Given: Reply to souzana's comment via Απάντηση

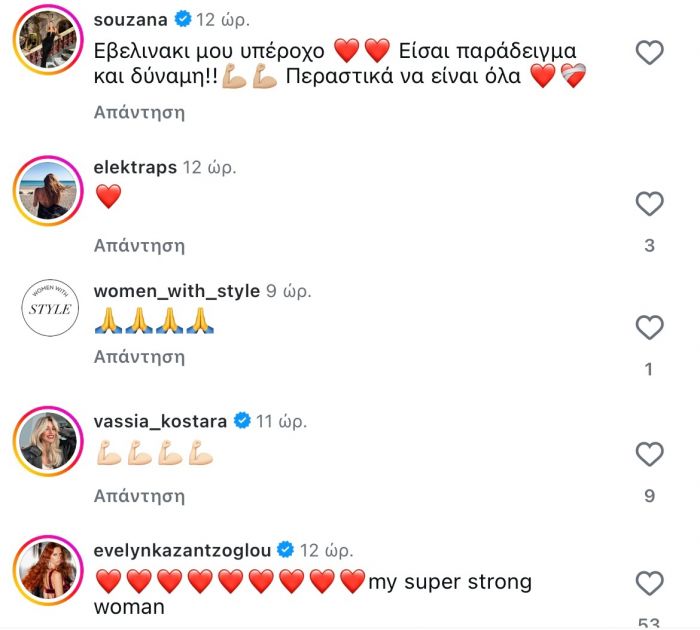Looking at the screenshot, I should click(139, 112).
